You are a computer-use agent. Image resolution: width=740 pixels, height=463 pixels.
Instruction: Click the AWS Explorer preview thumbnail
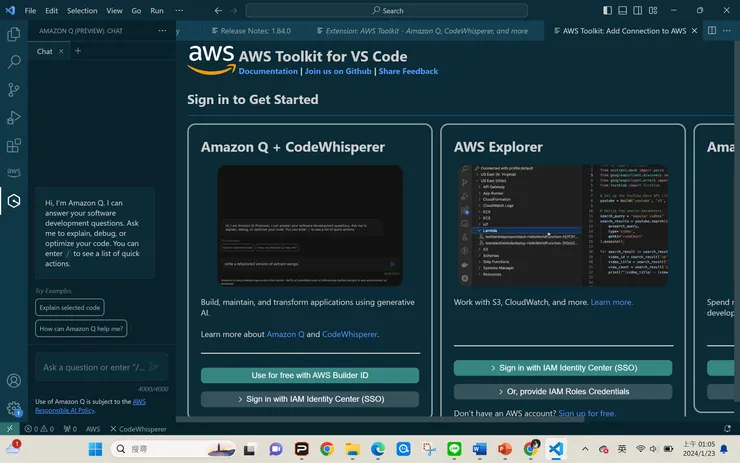pyautogui.click(x=563, y=226)
